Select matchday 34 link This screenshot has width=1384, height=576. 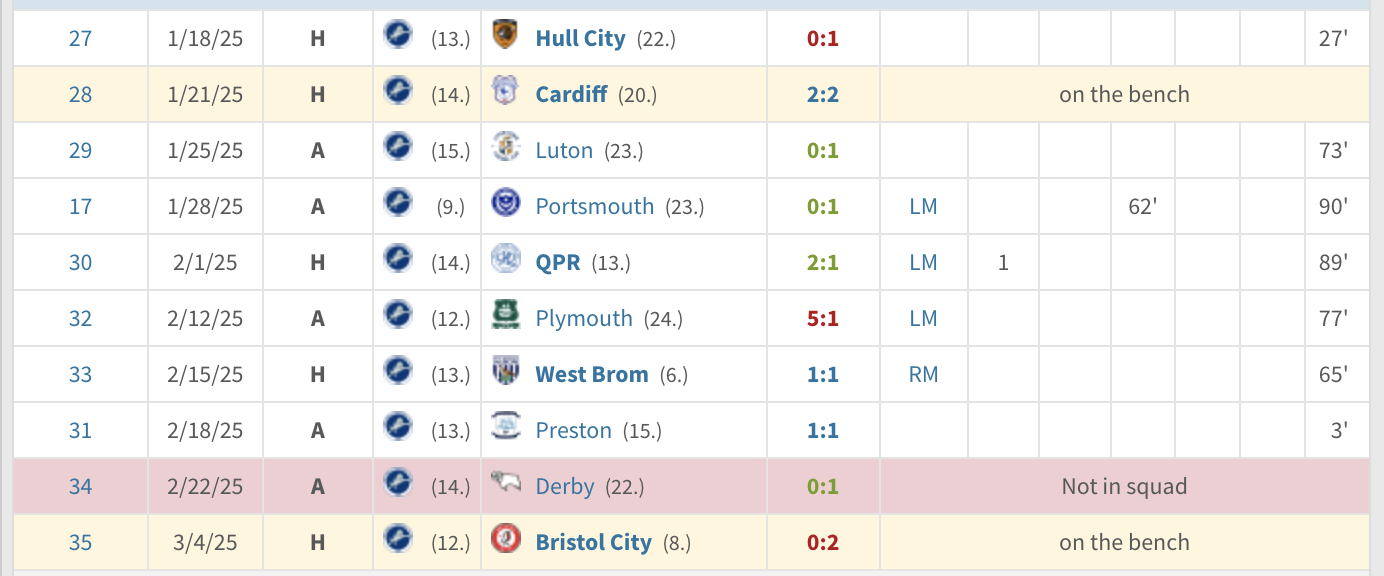80,486
